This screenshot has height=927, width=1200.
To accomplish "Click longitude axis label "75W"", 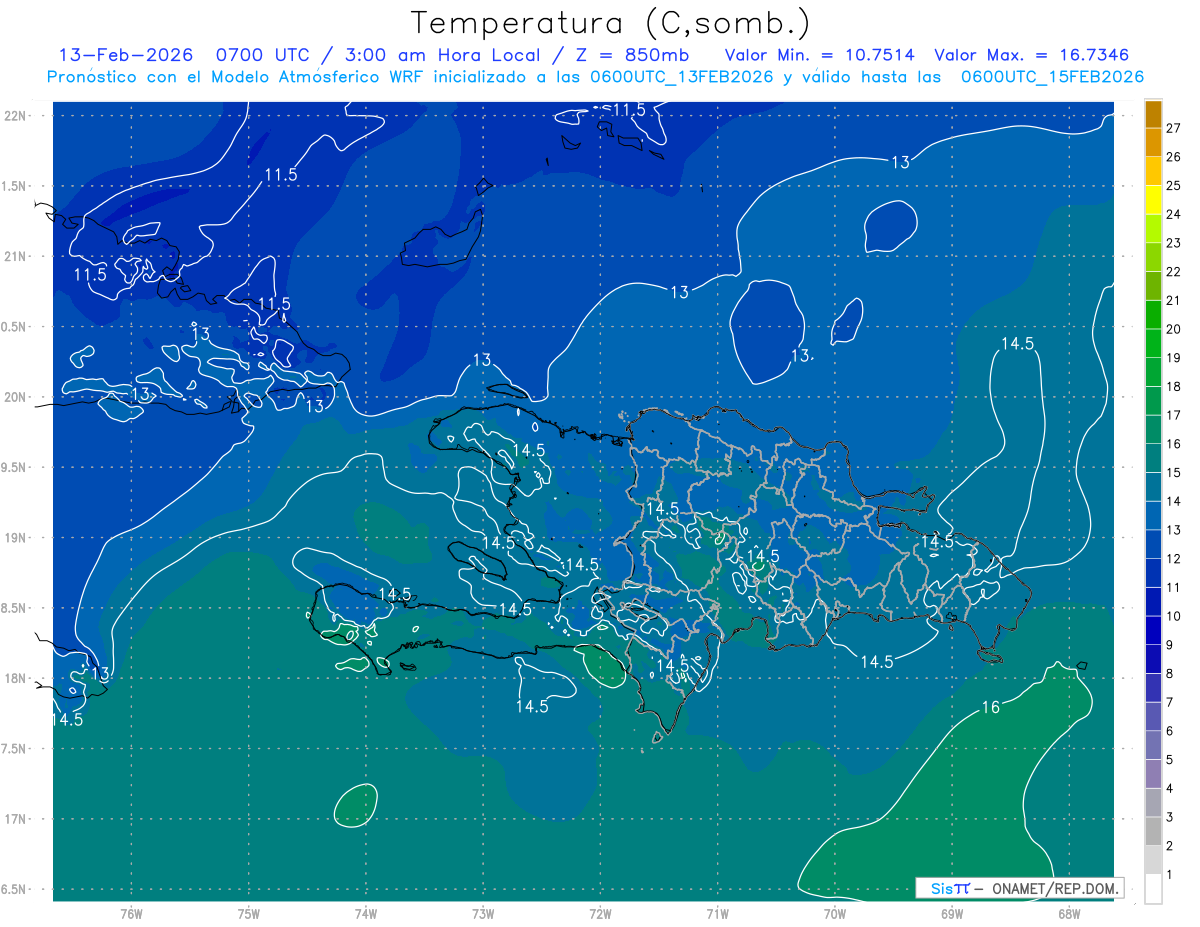I will click(x=249, y=914).
